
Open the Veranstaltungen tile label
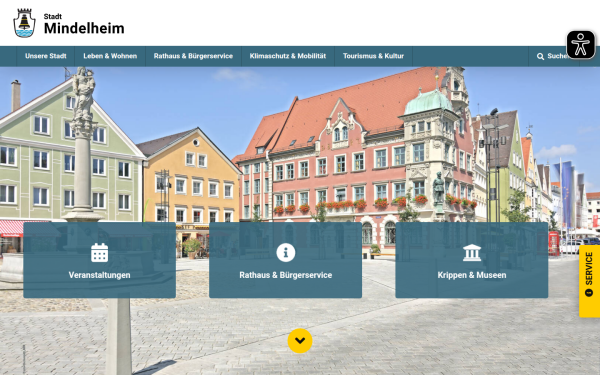(x=99, y=275)
